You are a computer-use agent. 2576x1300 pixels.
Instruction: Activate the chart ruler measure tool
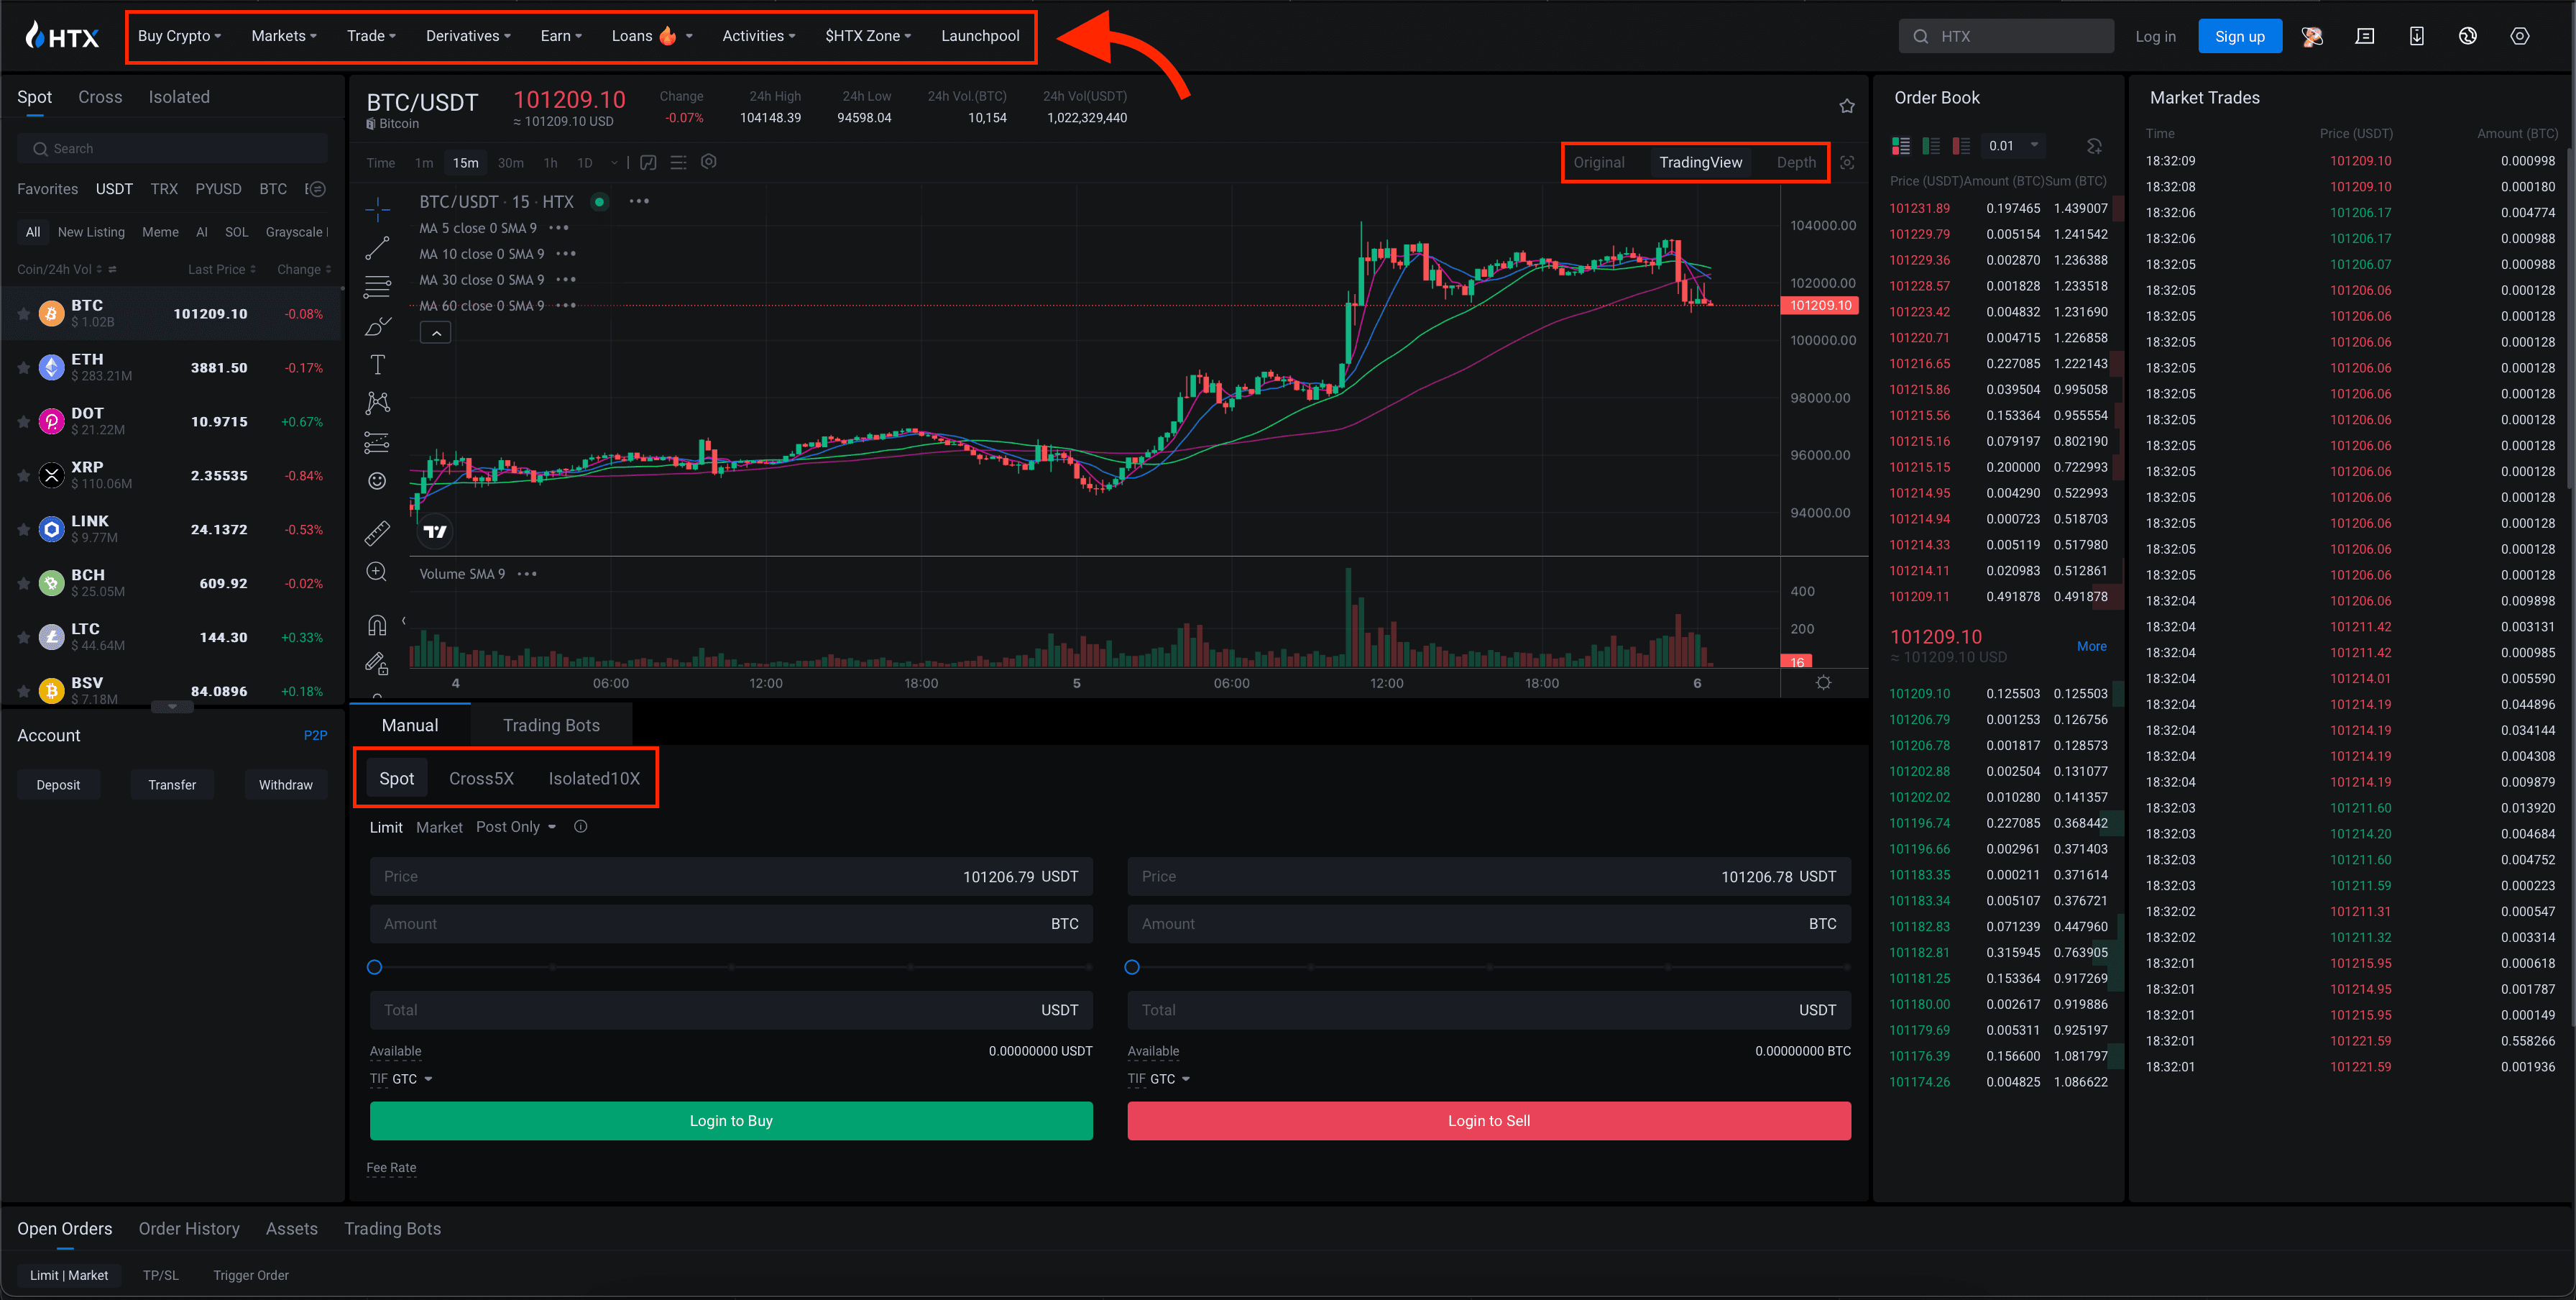point(377,533)
